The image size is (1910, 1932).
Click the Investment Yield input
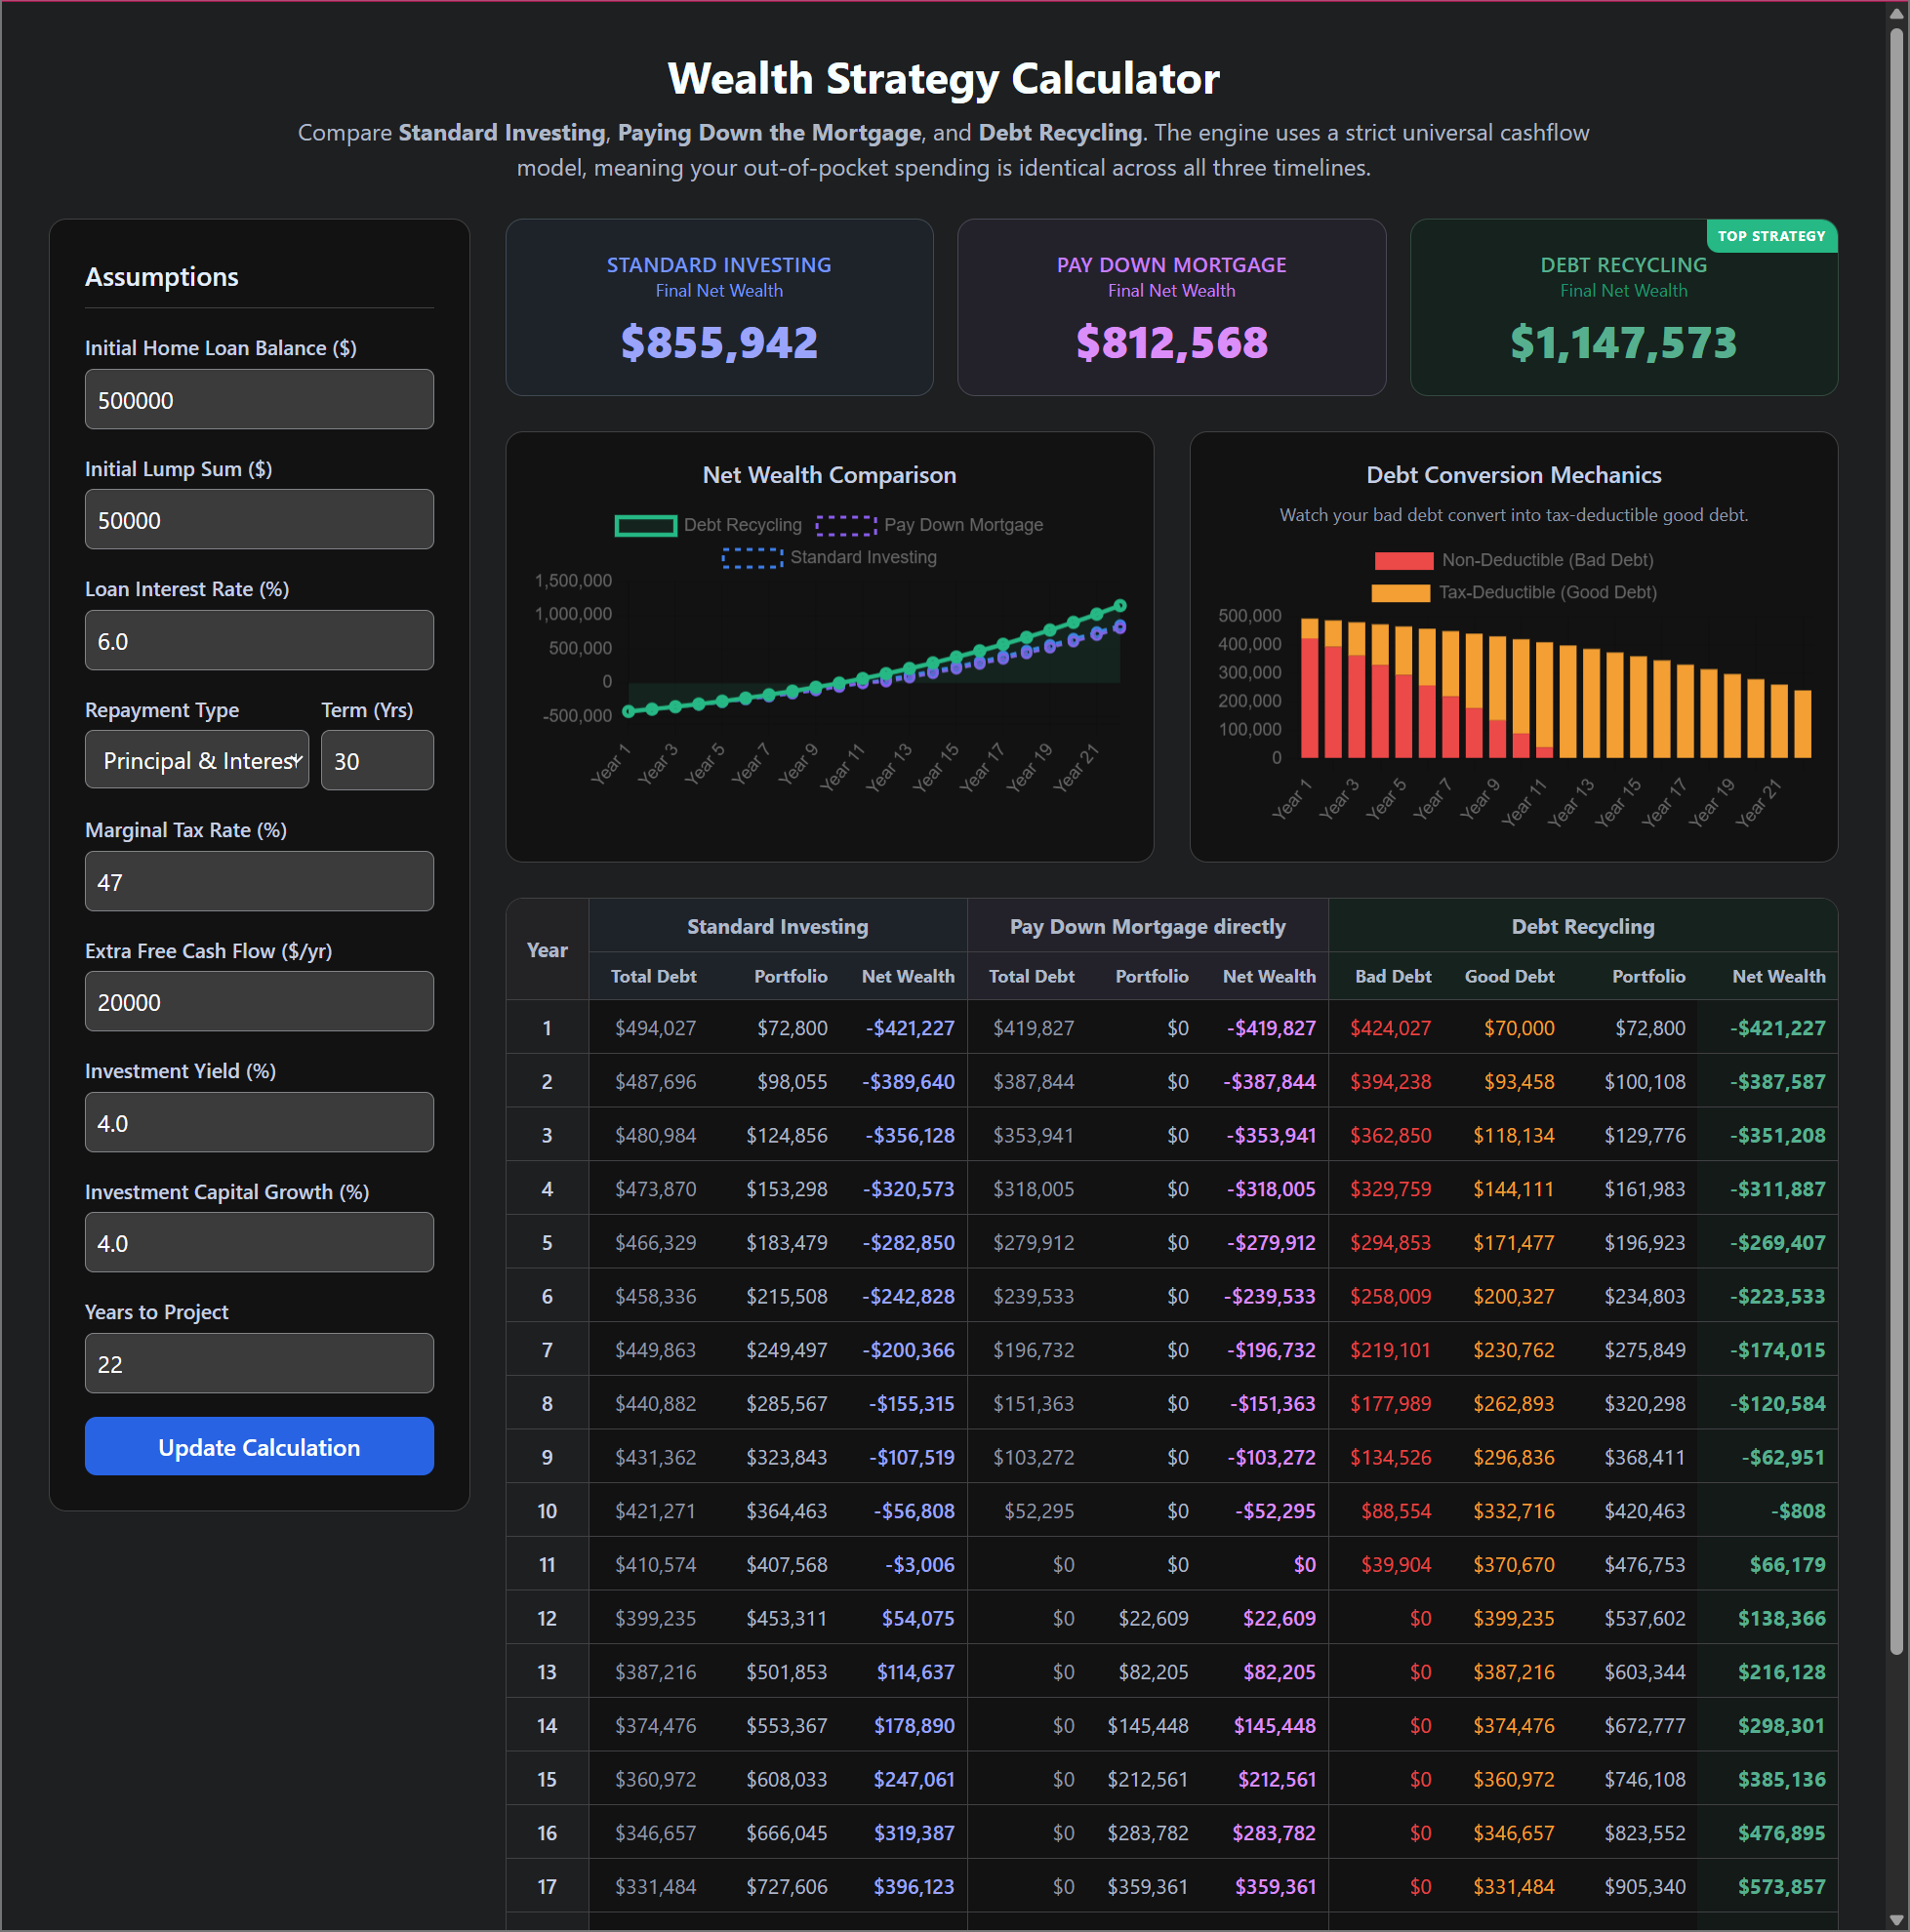click(259, 1123)
